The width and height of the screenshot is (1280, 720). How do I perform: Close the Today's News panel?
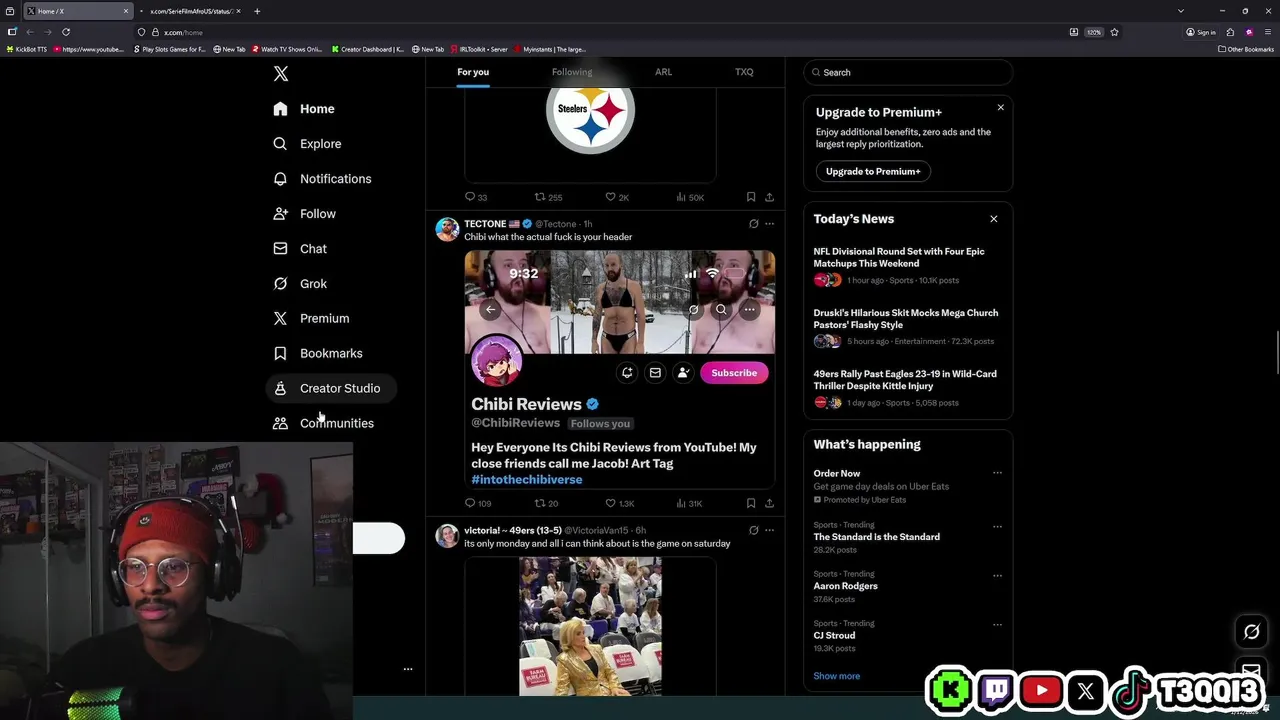tap(993, 219)
